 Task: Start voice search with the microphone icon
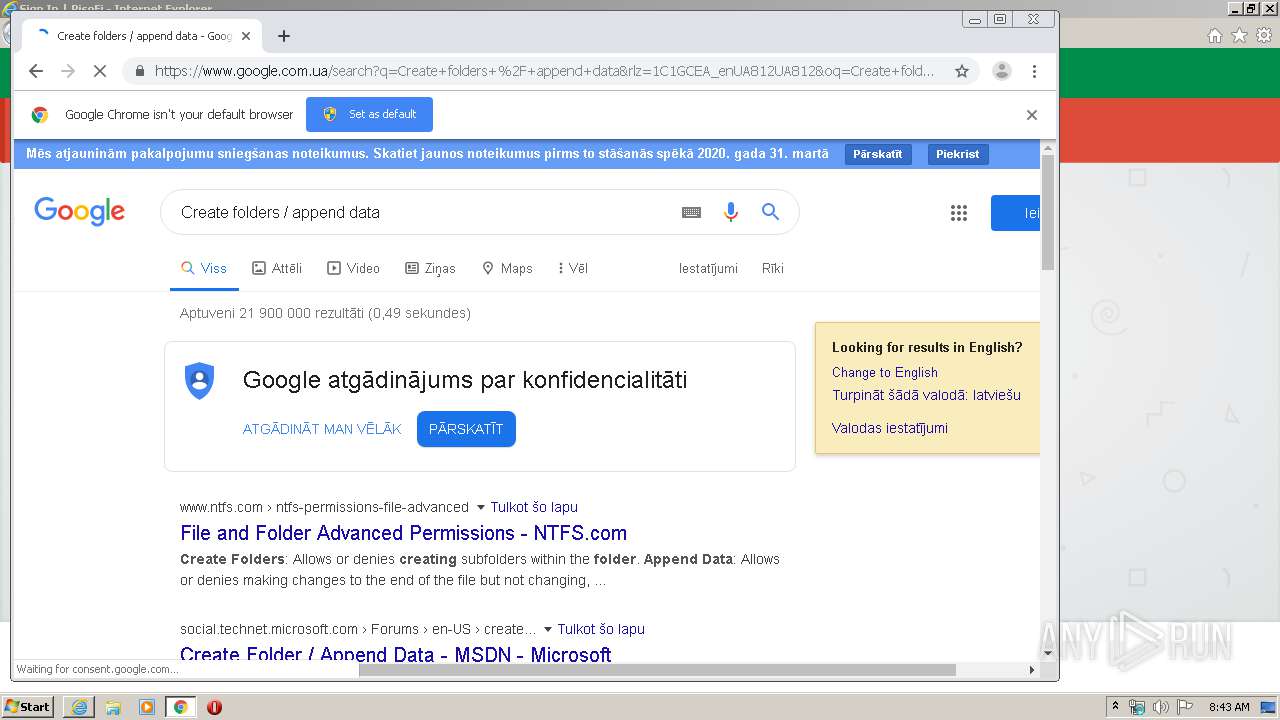[731, 212]
